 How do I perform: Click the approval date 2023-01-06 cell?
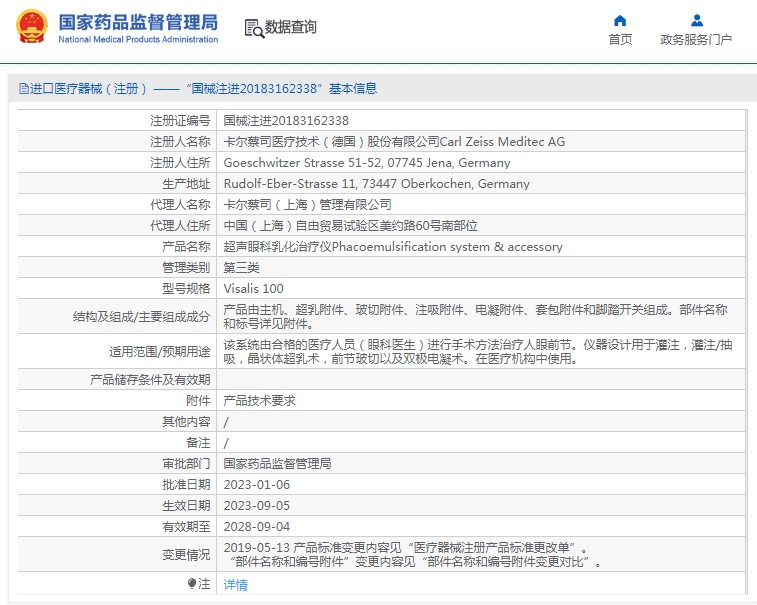point(256,484)
